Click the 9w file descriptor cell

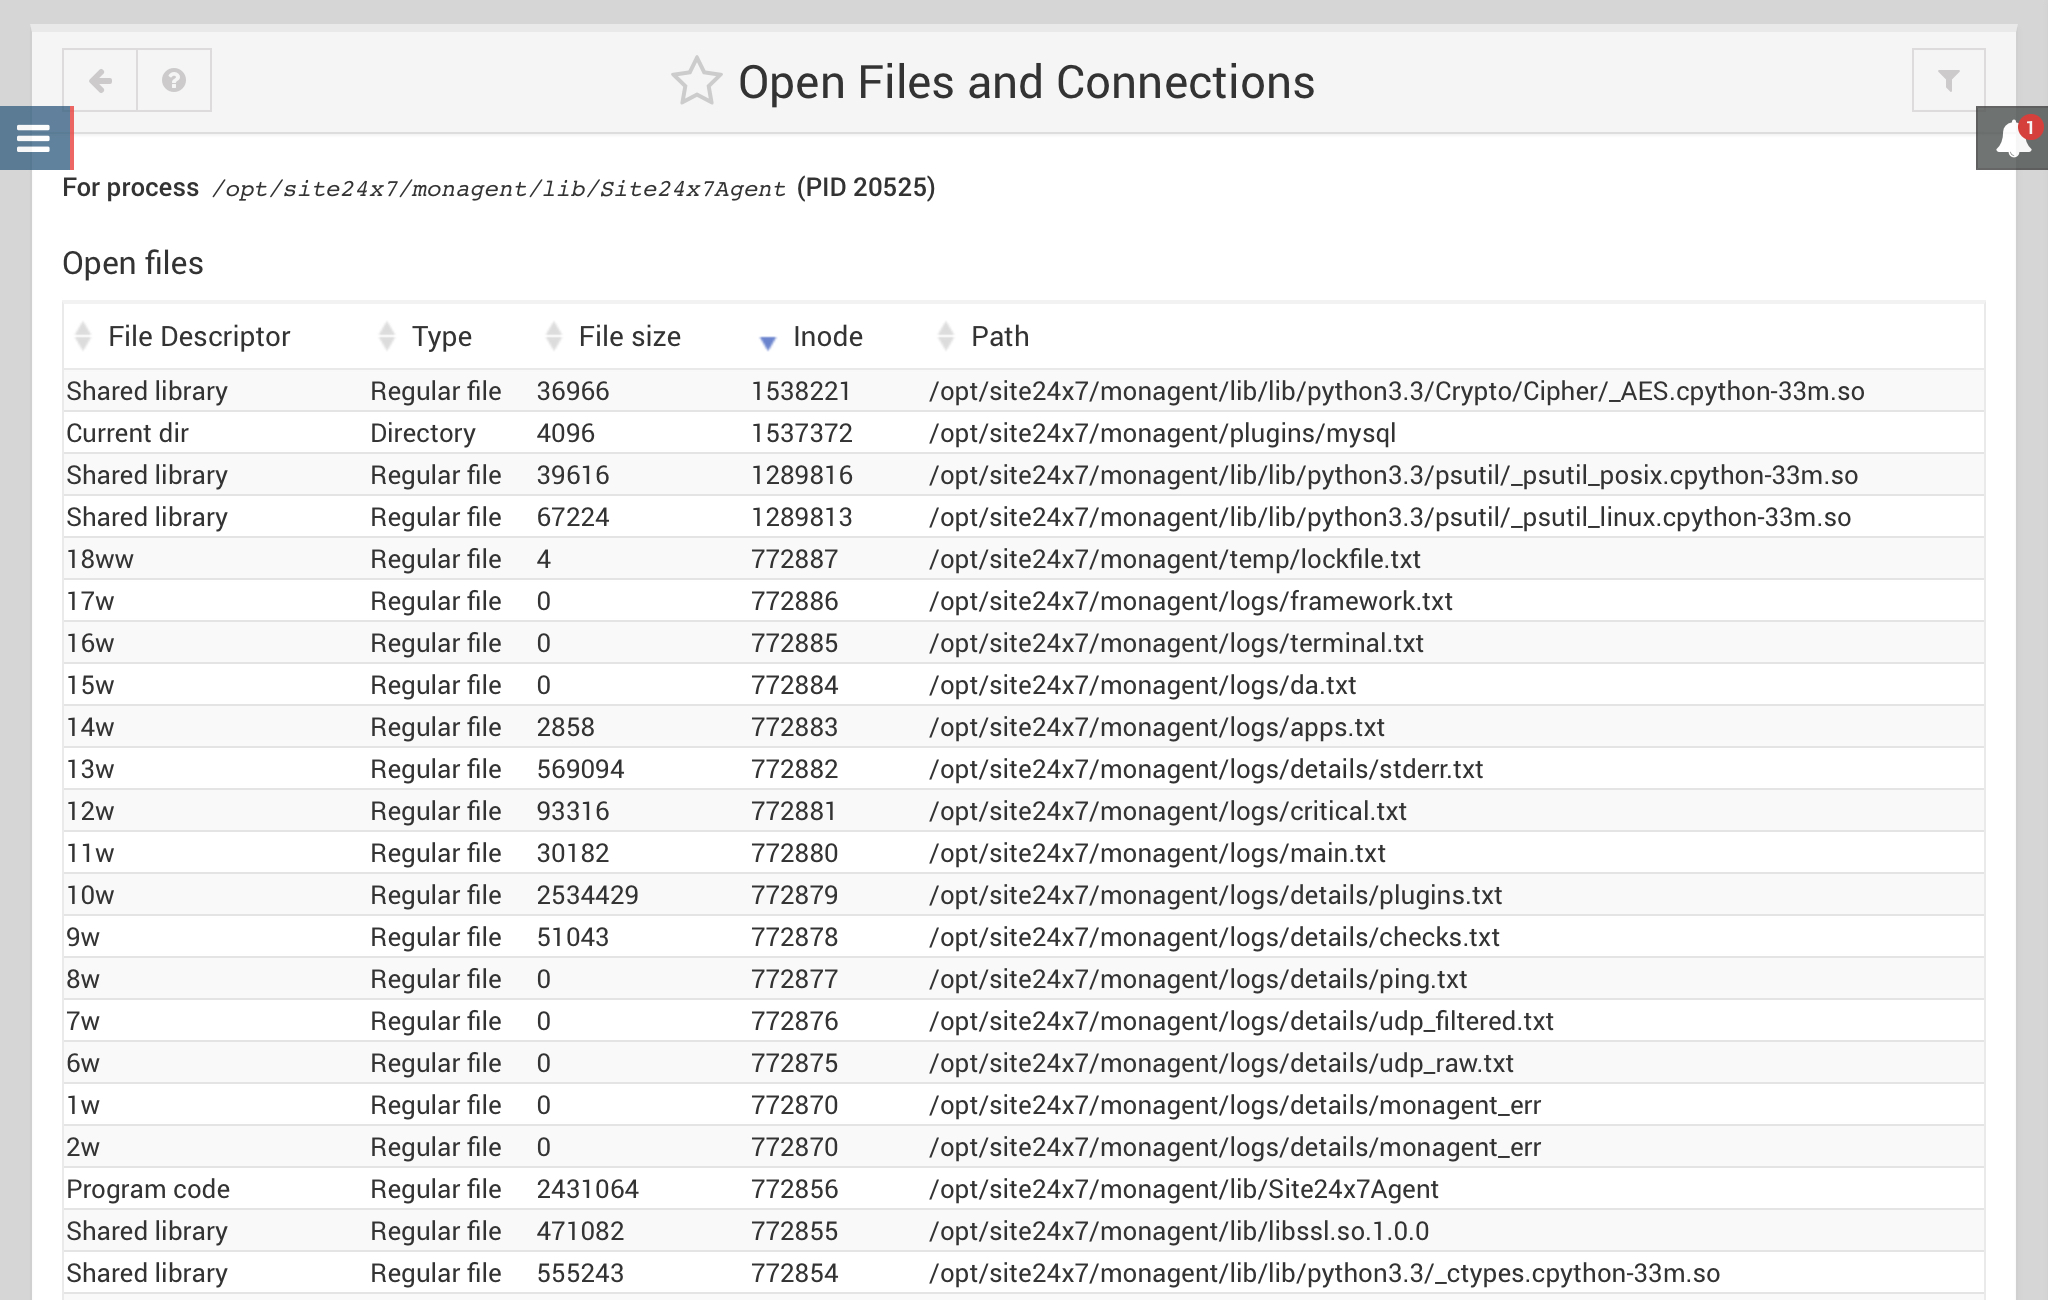pyautogui.click(x=83, y=937)
